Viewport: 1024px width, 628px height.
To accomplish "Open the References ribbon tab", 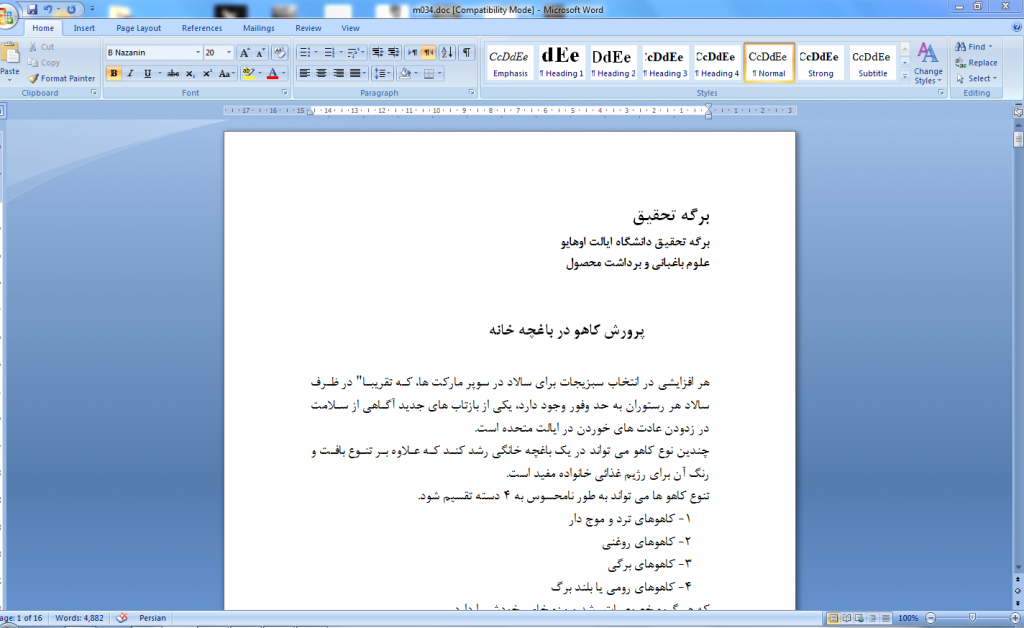I will pyautogui.click(x=202, y=28).
